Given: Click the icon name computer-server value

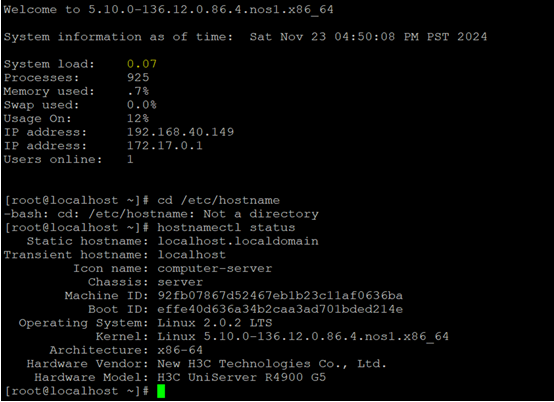Looking at the screenshot, I should coord(214,268).
